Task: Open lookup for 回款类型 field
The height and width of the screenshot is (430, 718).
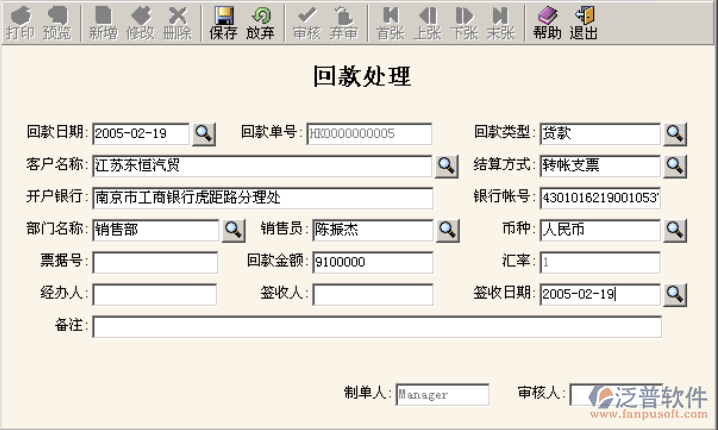Action: (675, 133)
